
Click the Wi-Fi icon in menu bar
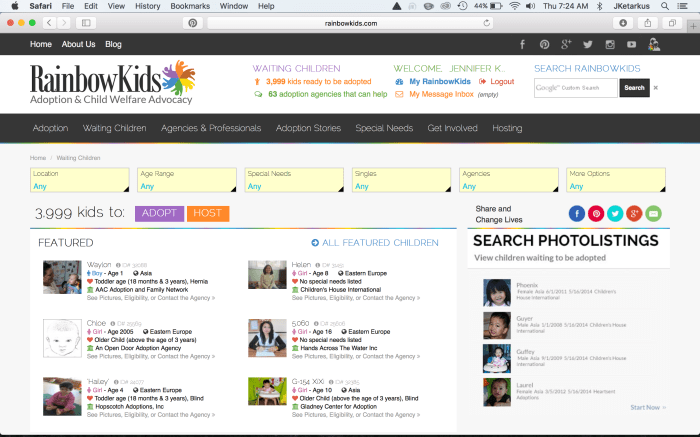pyautogui.click(x=515, y=6)
